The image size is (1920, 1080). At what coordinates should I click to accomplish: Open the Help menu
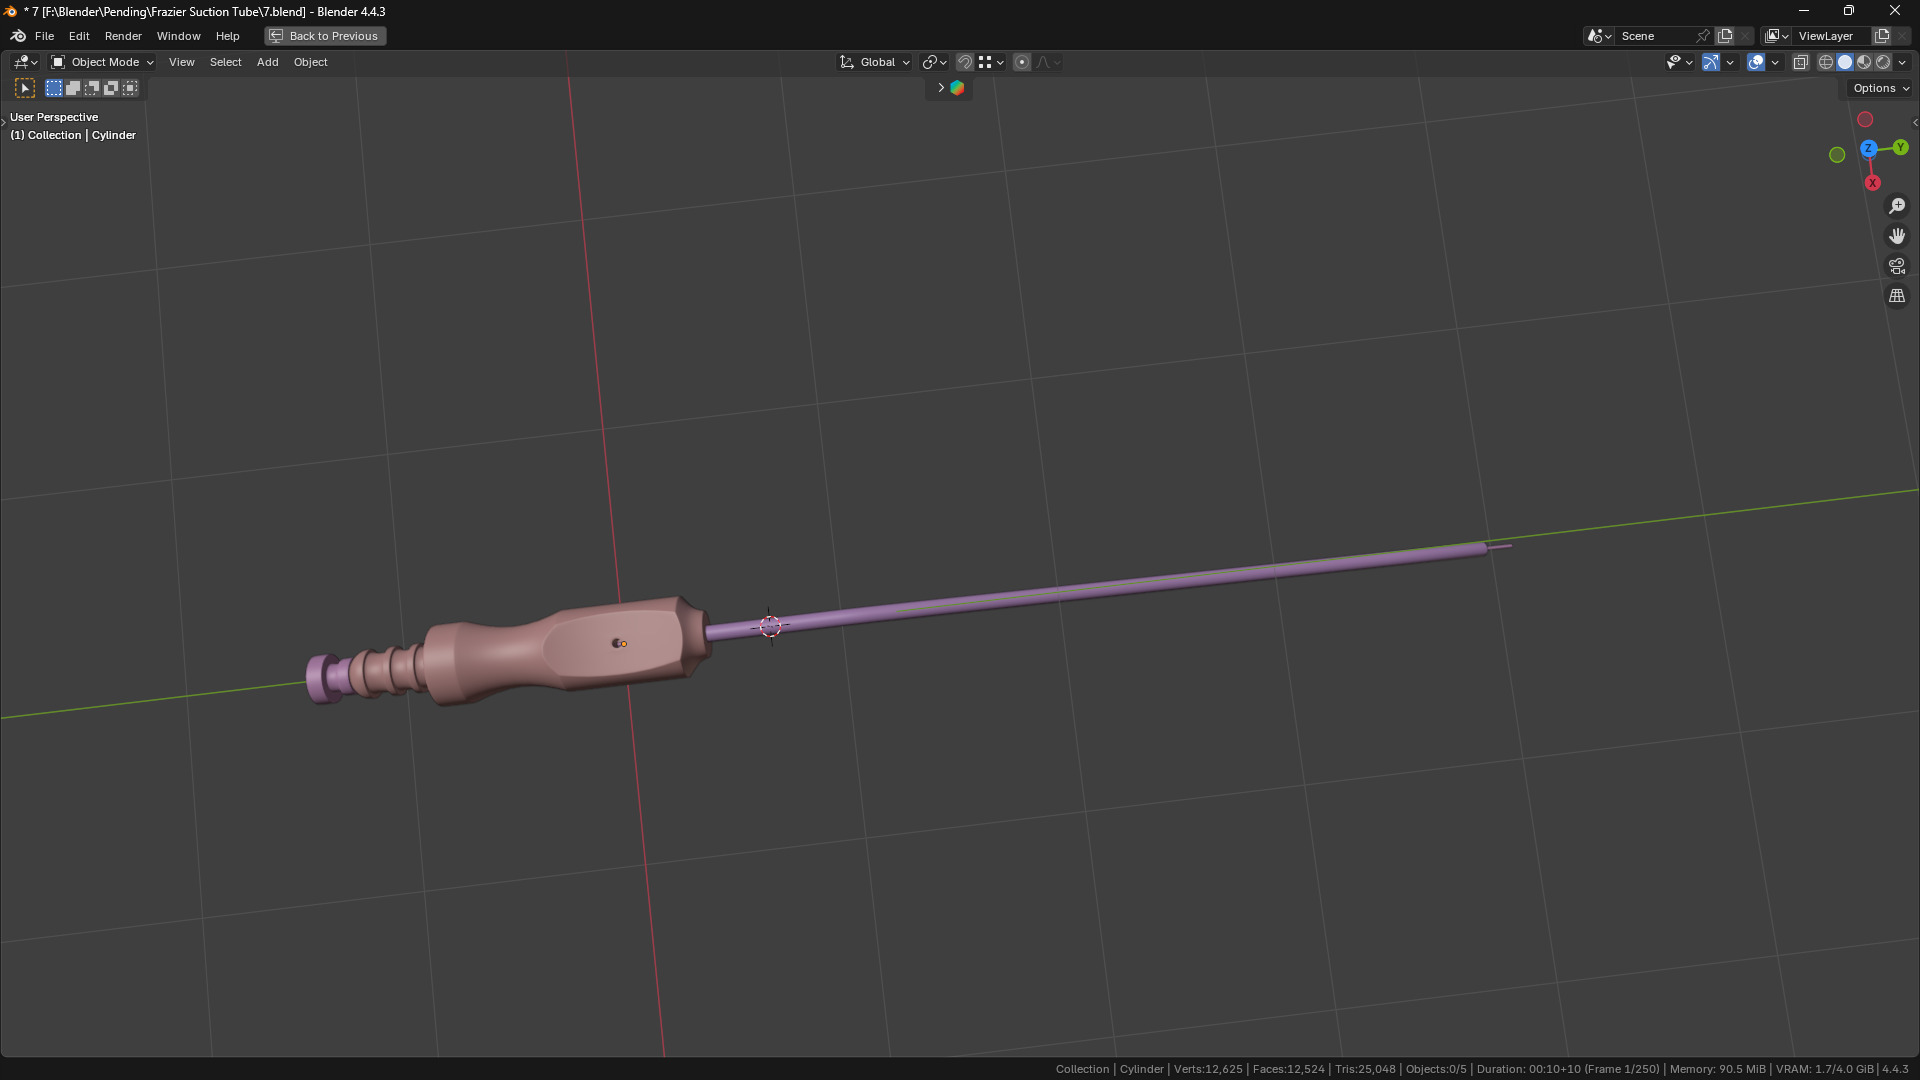pyautogui.click(x=228, y=36)
